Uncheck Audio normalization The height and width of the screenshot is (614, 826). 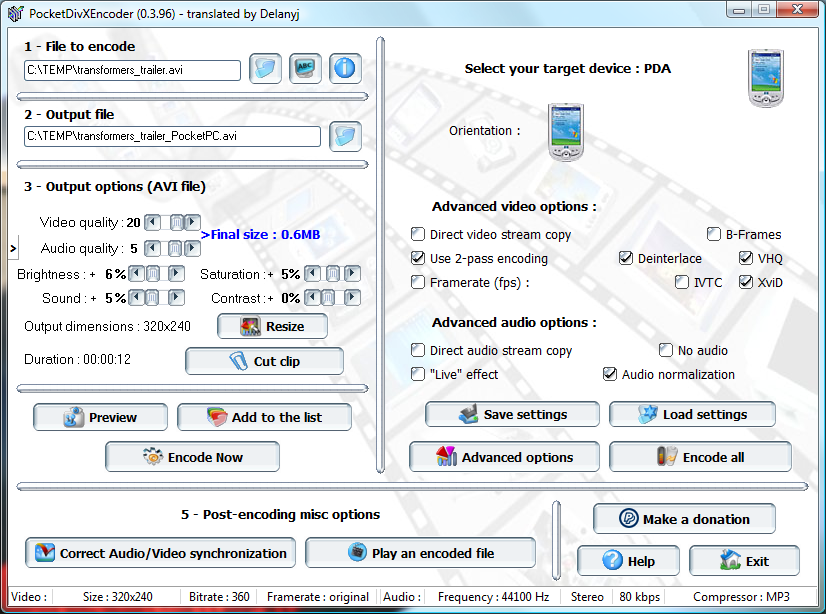610,374
